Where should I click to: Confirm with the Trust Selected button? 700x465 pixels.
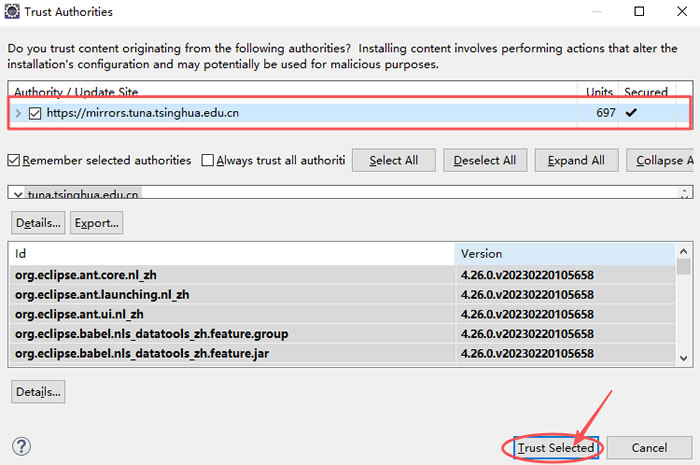556,448
